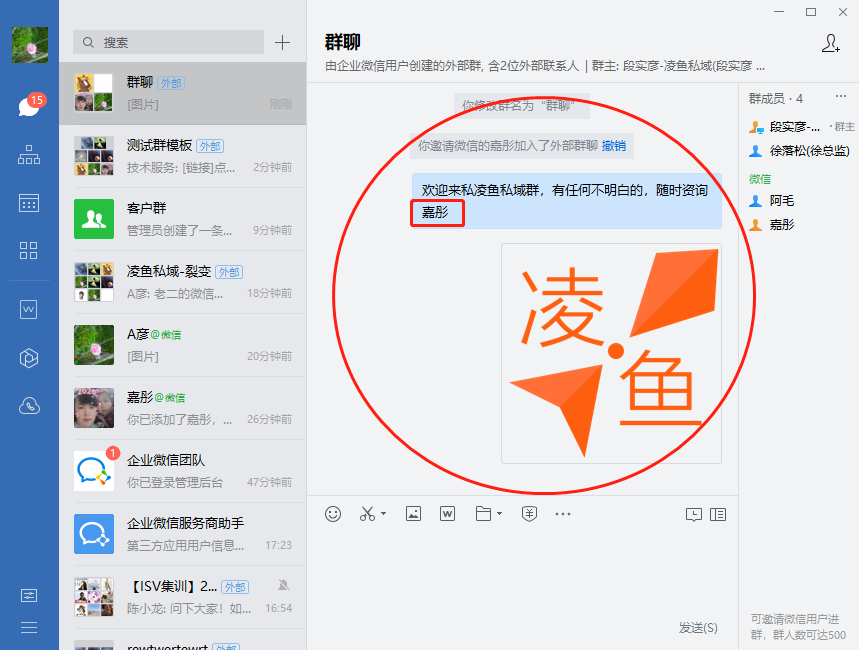859x650 pixels.
Task: Click the 撤销 link to revoke invite
Action: point(613,146)
